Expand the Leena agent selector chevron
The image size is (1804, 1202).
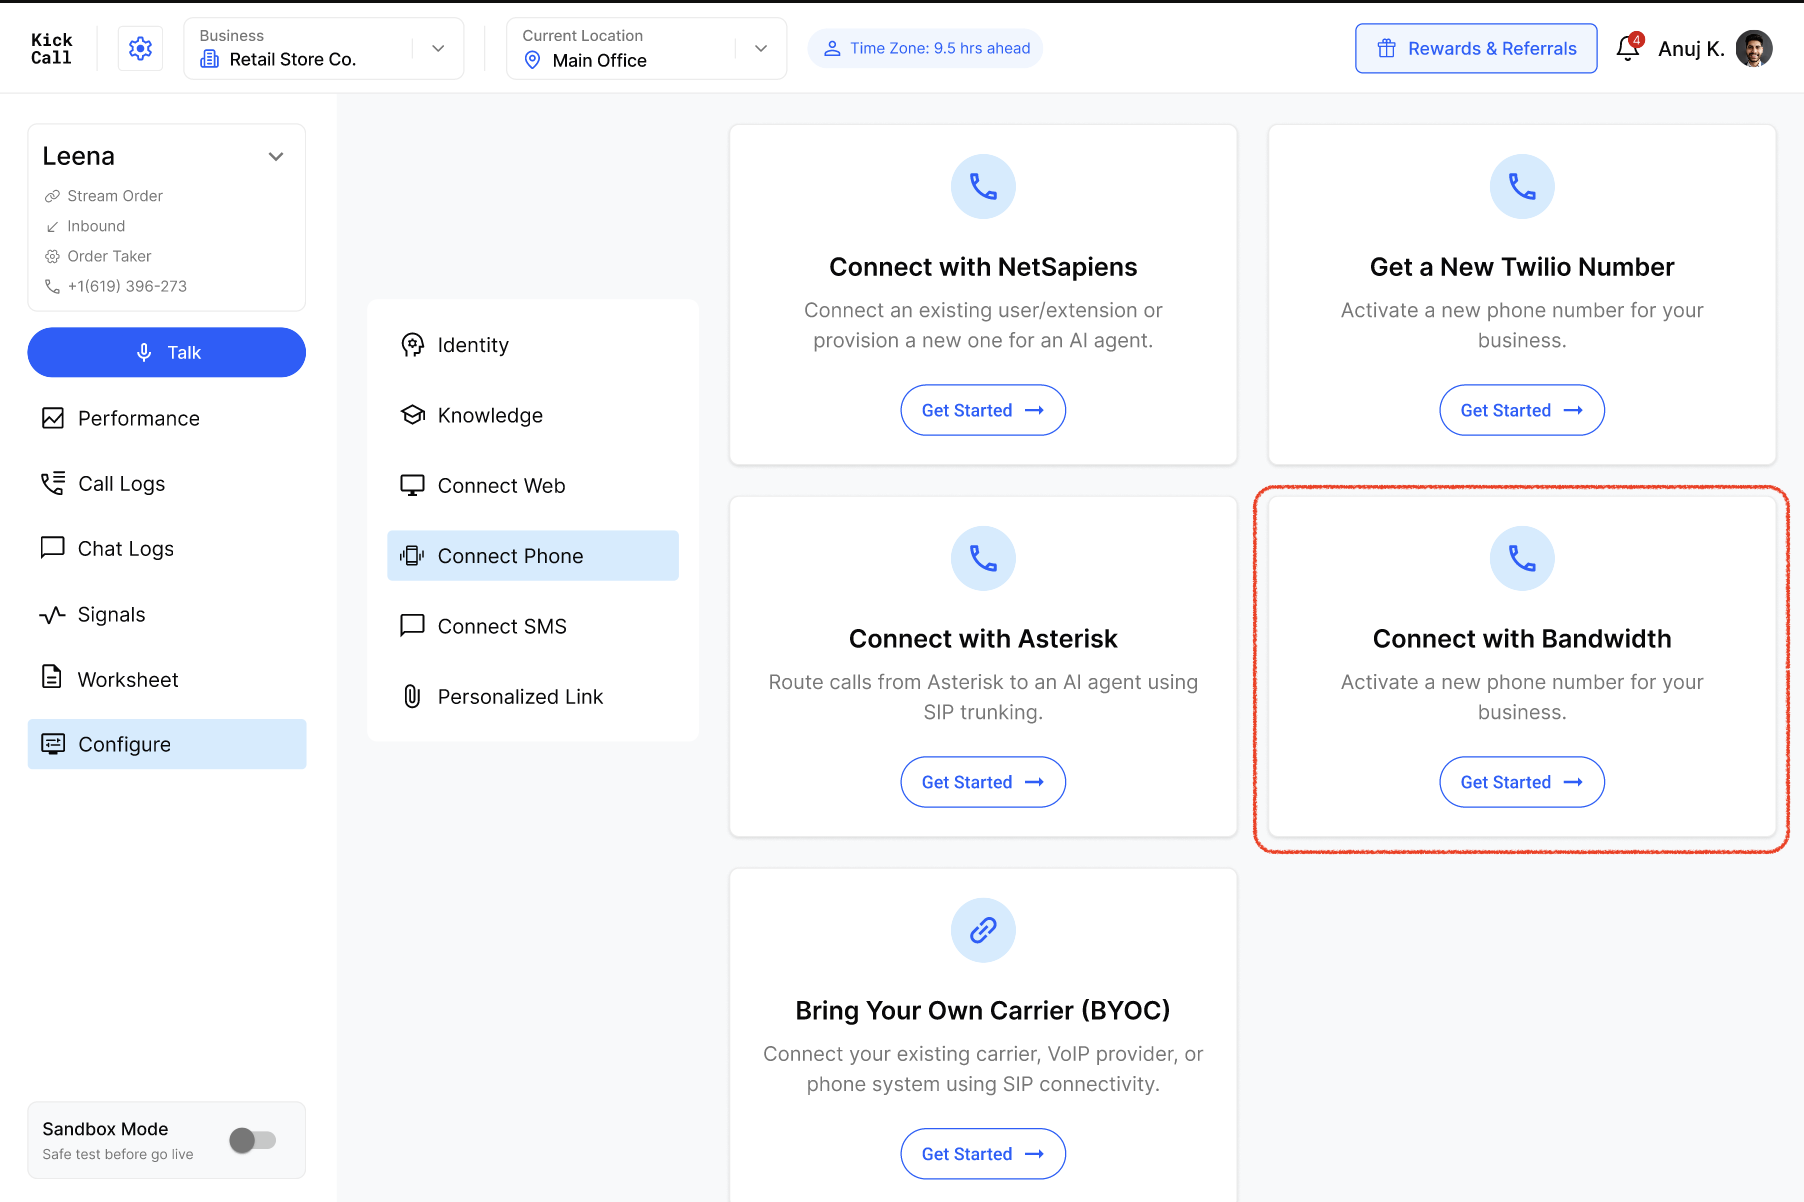[276, 157]
